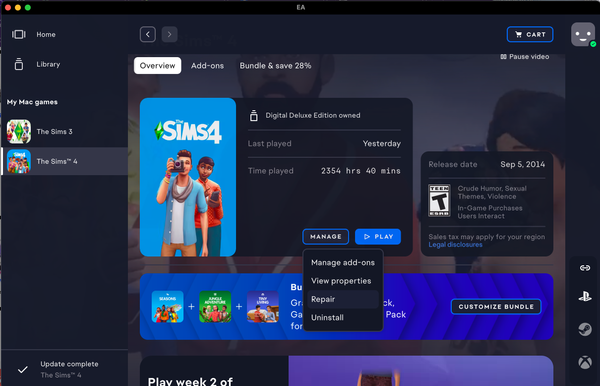Viewport: 600px width, 386px height.
Task: Select Repair from the Manage menu
Action: coord(343,299)
